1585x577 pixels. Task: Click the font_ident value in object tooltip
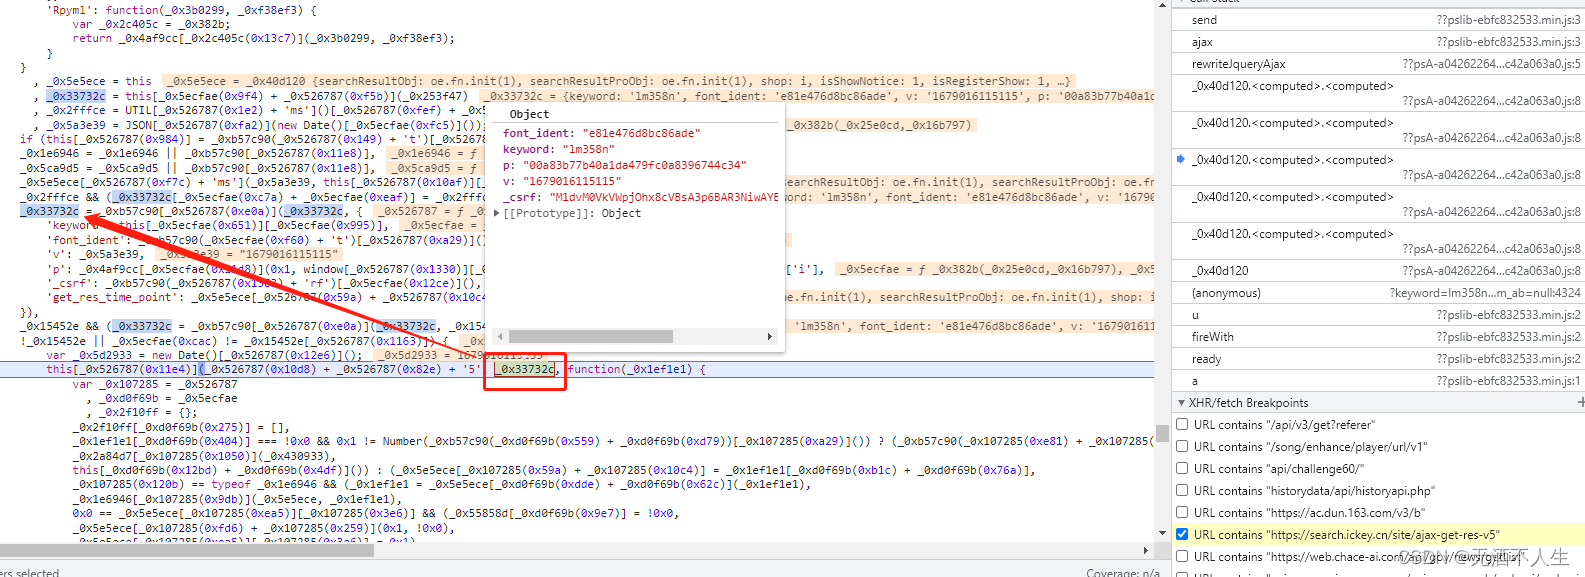click(x=642, y=133)
